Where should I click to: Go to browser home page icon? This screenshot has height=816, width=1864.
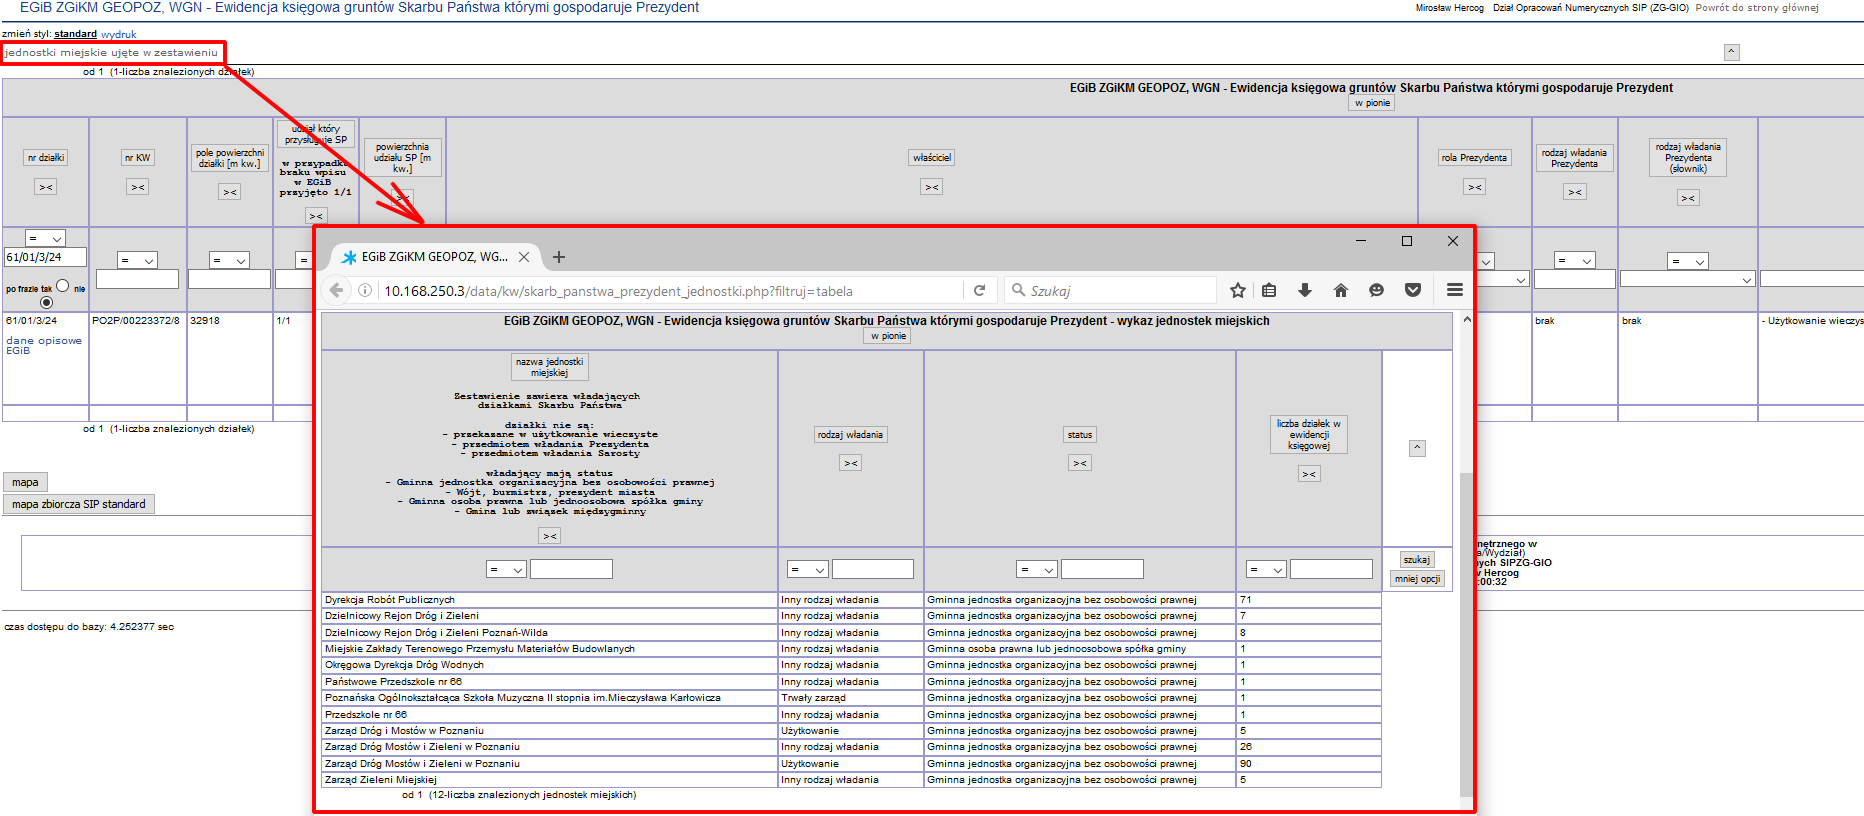pos(1341,290)
